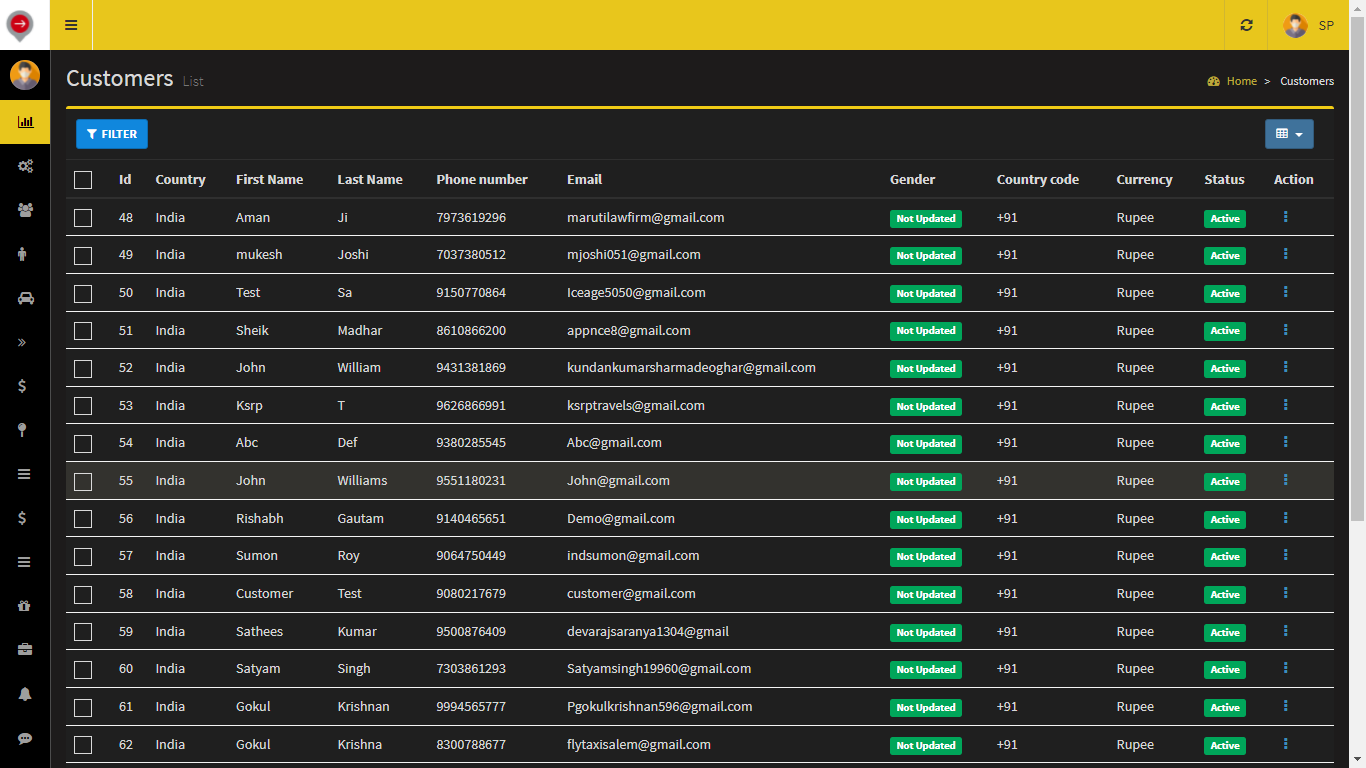Select checkbox for customer Id 49
This screenshot has width=1366, height=768.
click(83, 255)
